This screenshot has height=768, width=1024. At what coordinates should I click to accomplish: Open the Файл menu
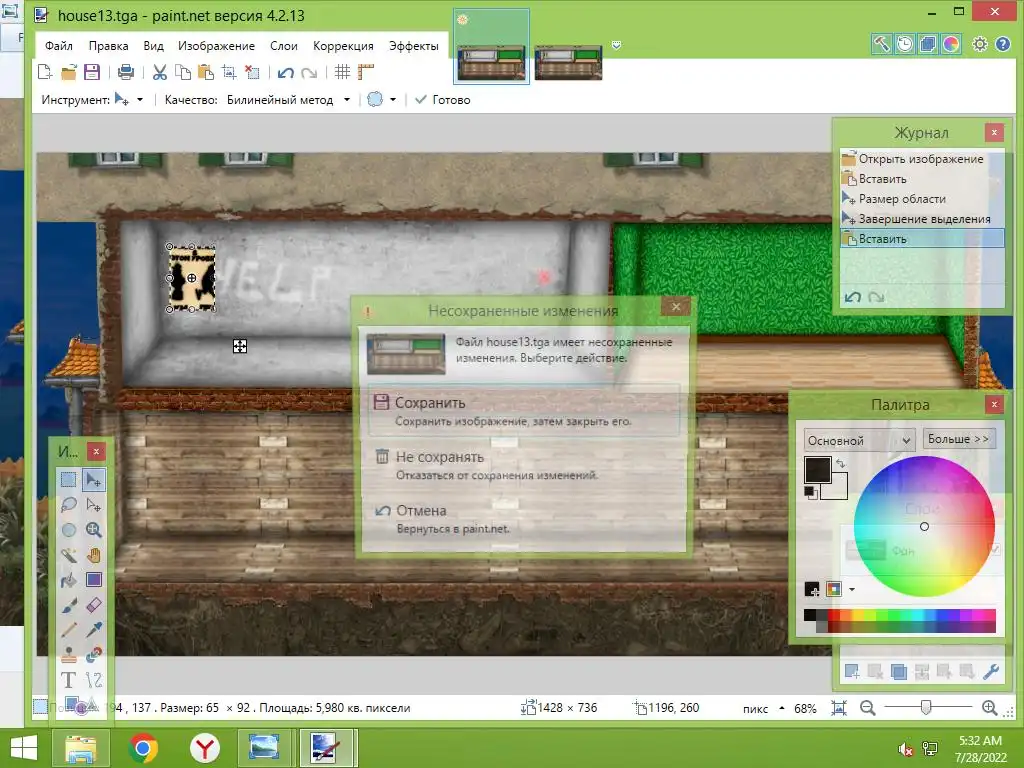click(59, 46)
